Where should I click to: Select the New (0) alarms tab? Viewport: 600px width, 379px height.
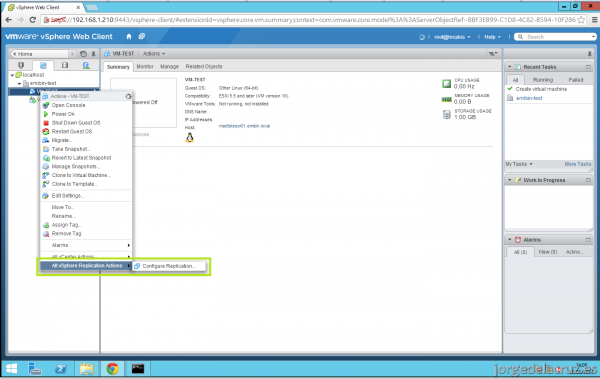click(548, 252)
